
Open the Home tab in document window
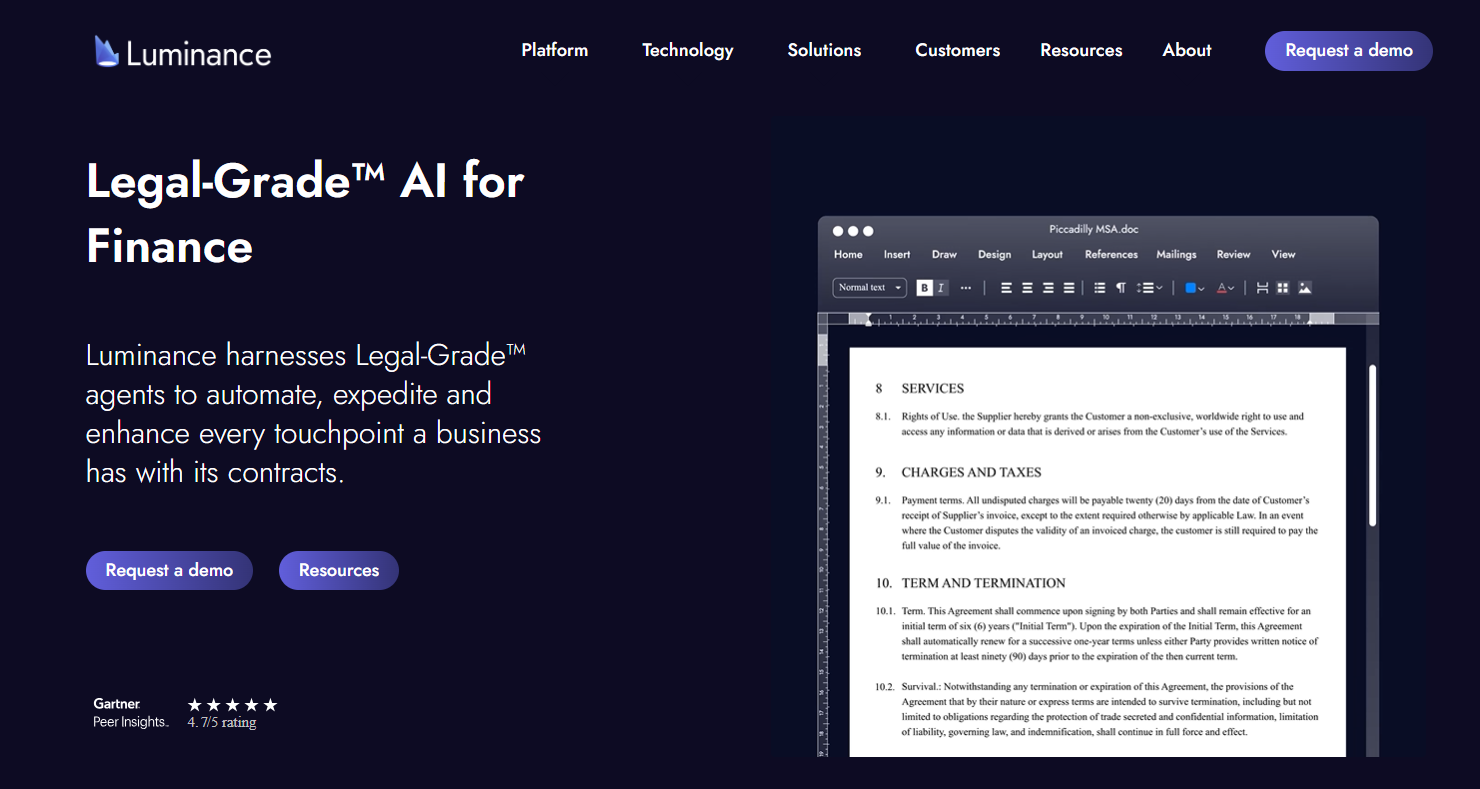click(x=848, y=254)
